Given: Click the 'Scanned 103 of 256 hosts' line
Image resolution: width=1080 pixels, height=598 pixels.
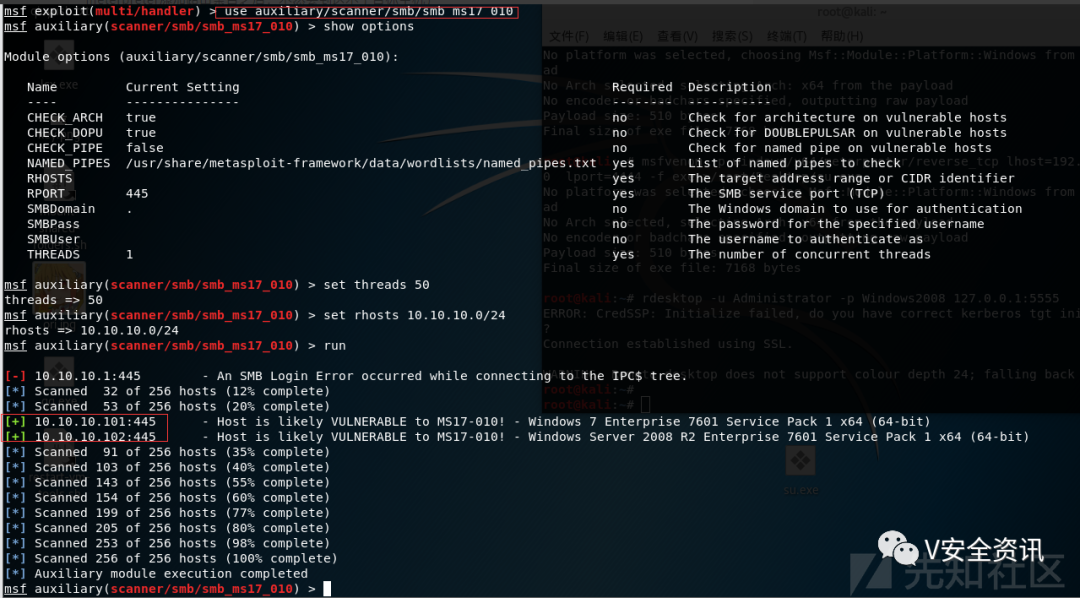Looking at the screenshot, I should point(167,466).
